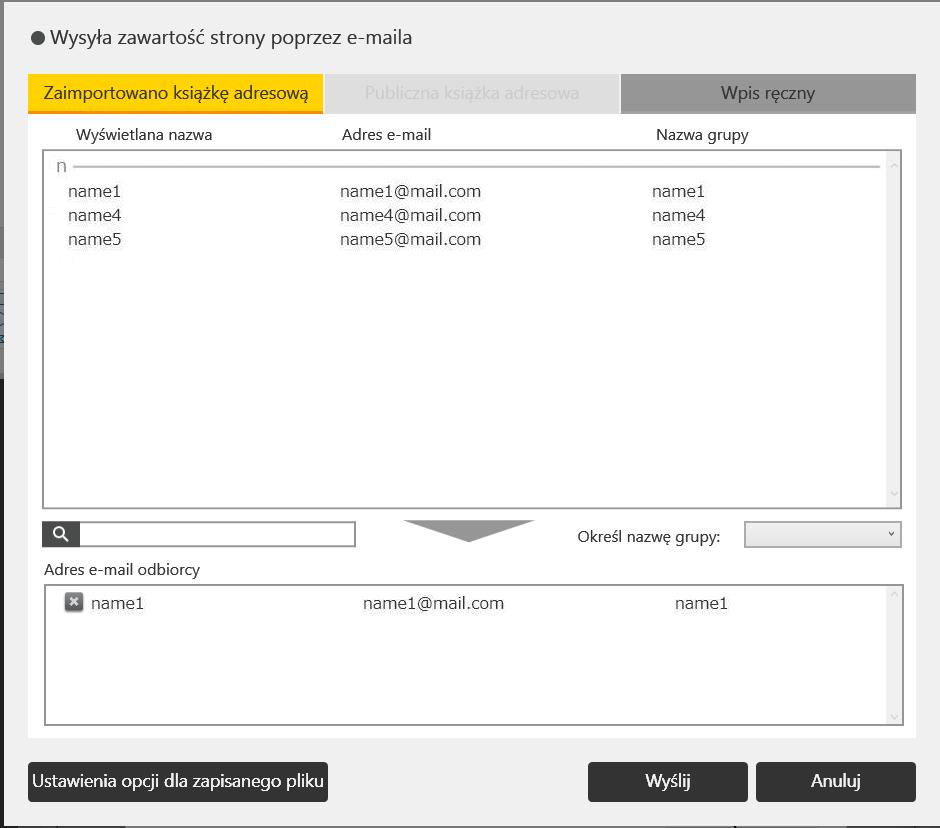Click name5@mail.com email address

point(410,239)
